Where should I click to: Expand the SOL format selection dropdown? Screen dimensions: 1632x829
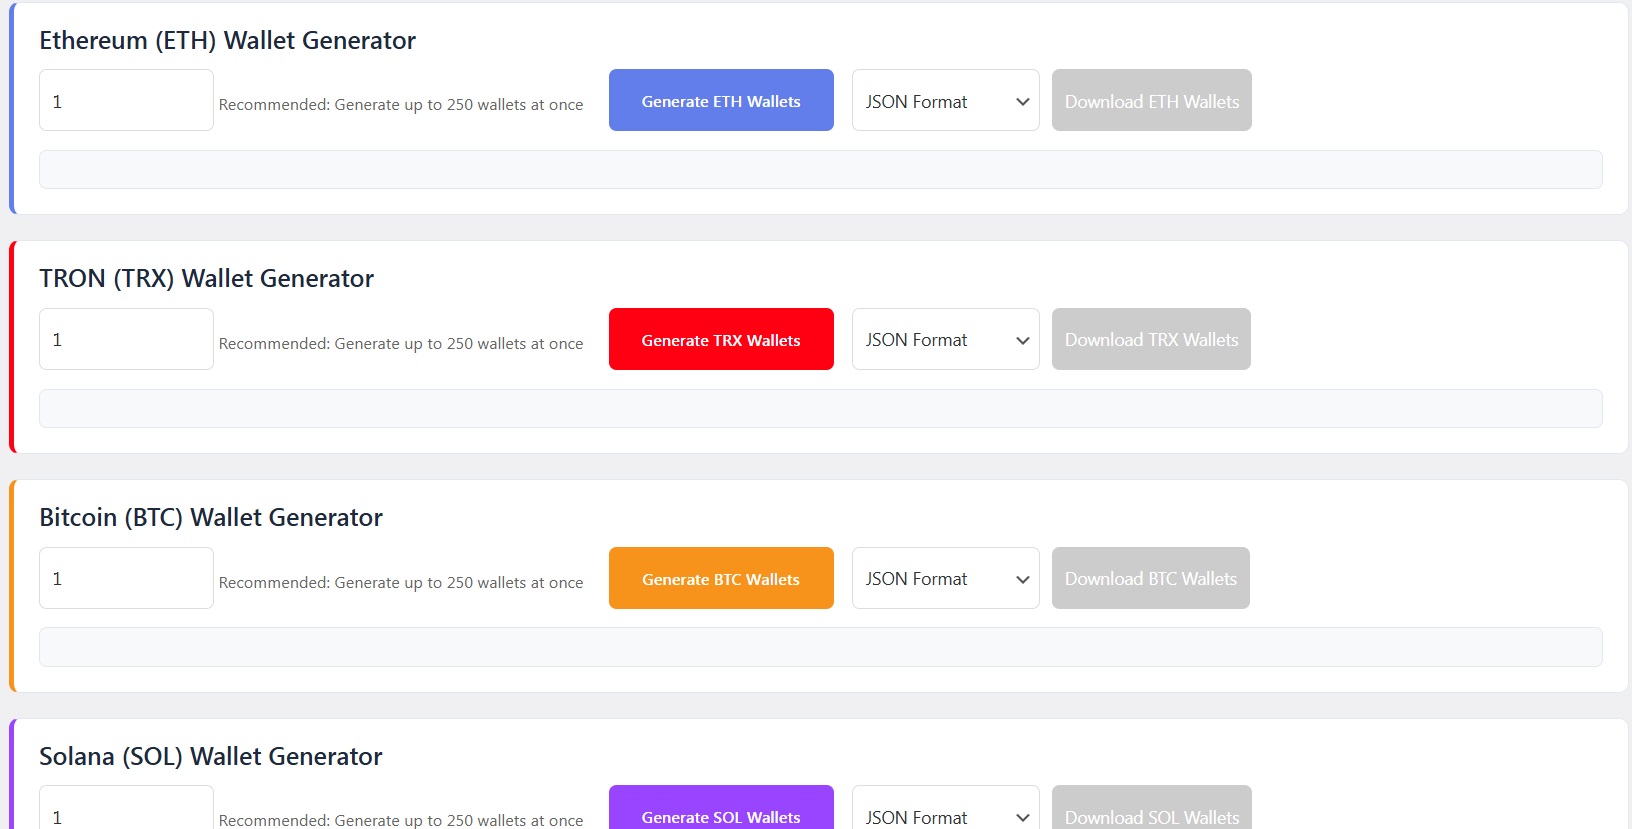[945, 812]
